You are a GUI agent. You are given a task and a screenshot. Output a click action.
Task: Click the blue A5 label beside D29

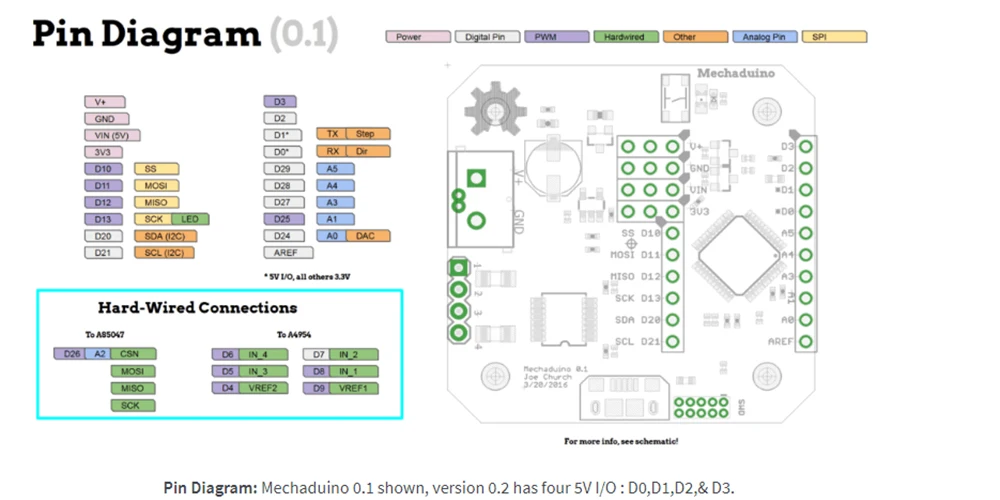coord(335,169)
